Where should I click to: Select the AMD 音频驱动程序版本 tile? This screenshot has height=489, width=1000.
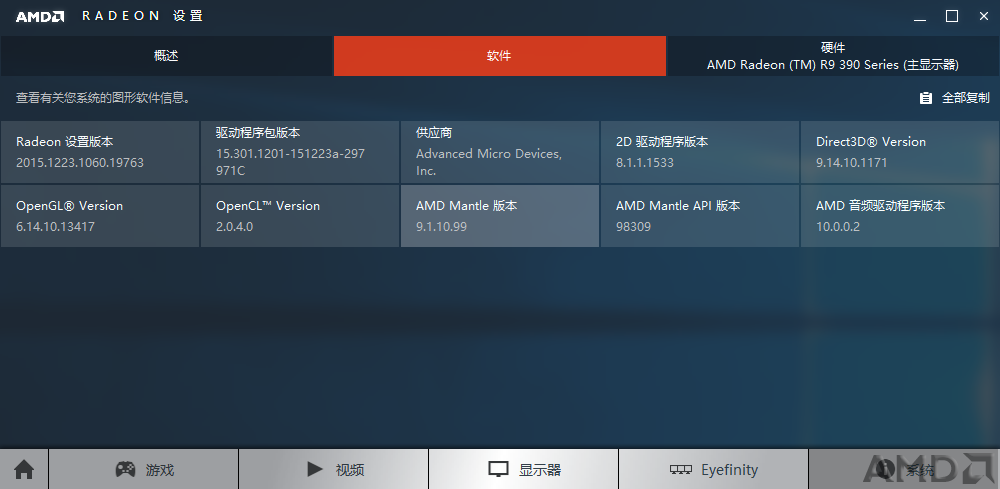(900, 216)
